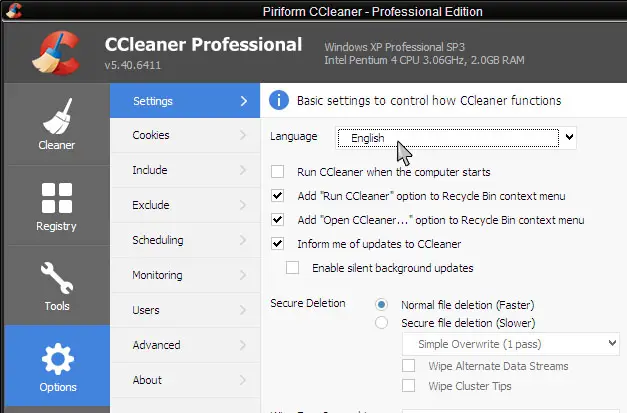This screenshot has height=413, width=627.
Task: Expand the Simple Overwrite (1 pass) dropdown
Action: point(510,344)
